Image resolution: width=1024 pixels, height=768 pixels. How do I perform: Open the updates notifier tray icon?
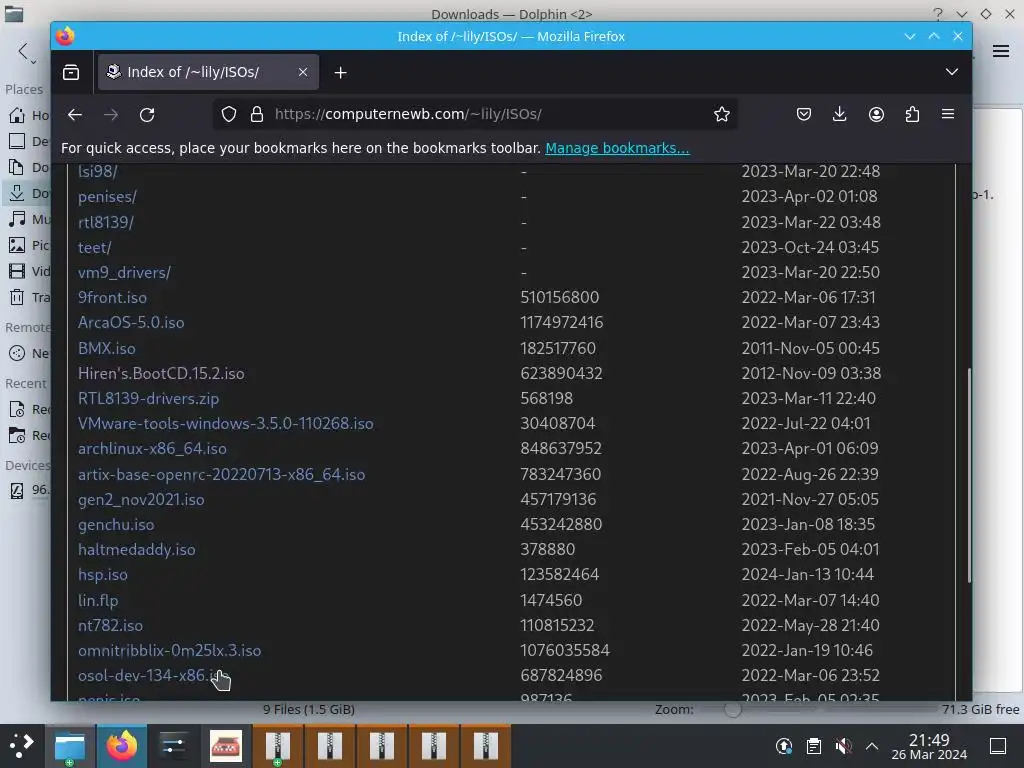tap(784, 746)
